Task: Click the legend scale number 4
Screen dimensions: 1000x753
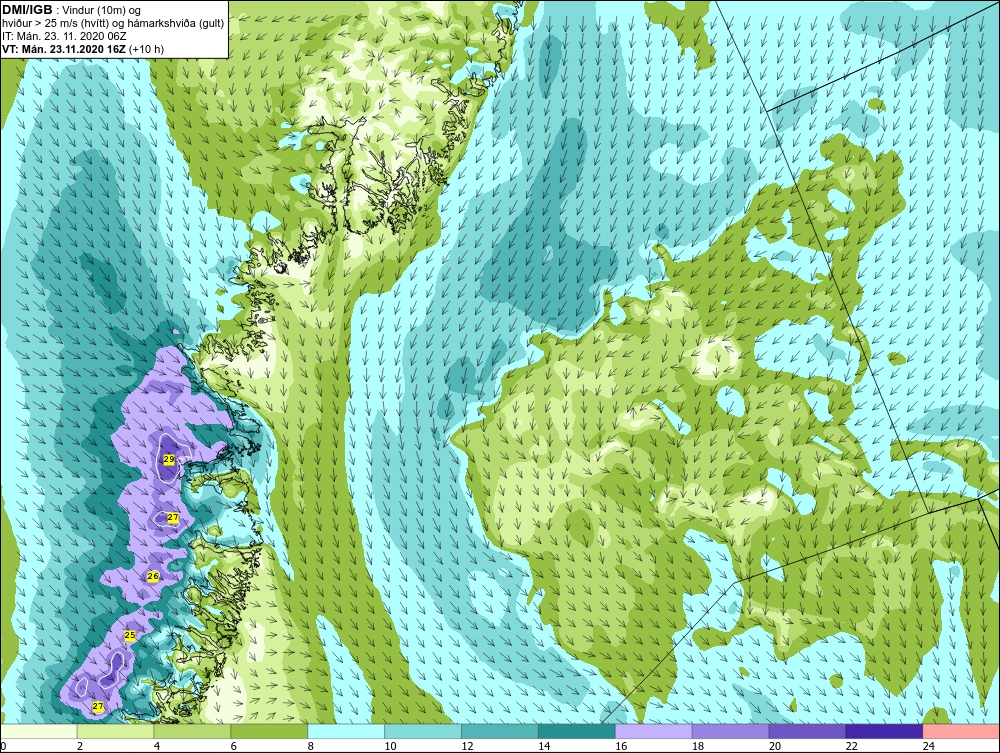Action: [x=157, y=746]
